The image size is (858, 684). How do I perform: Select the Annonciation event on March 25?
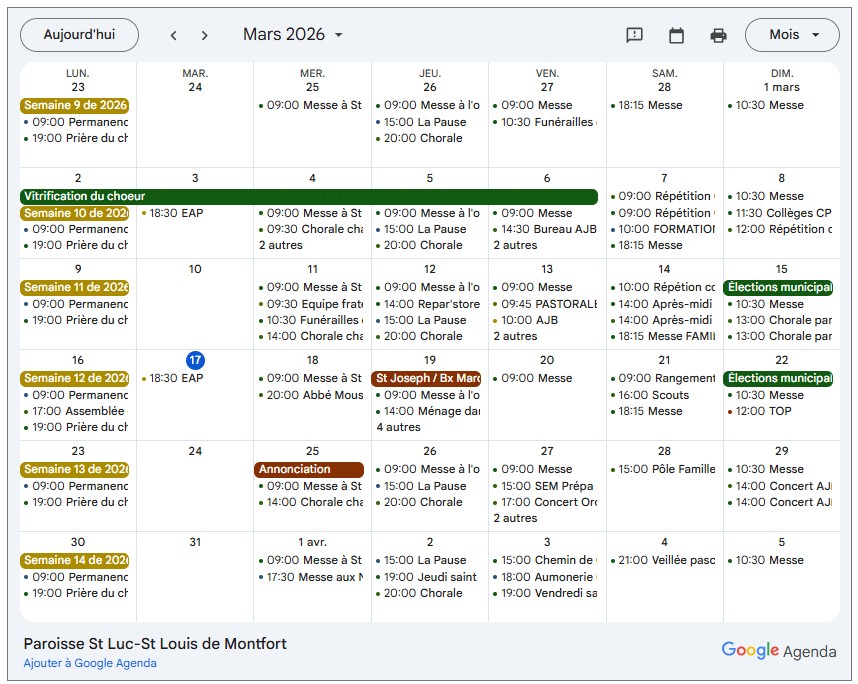[308, 469]
